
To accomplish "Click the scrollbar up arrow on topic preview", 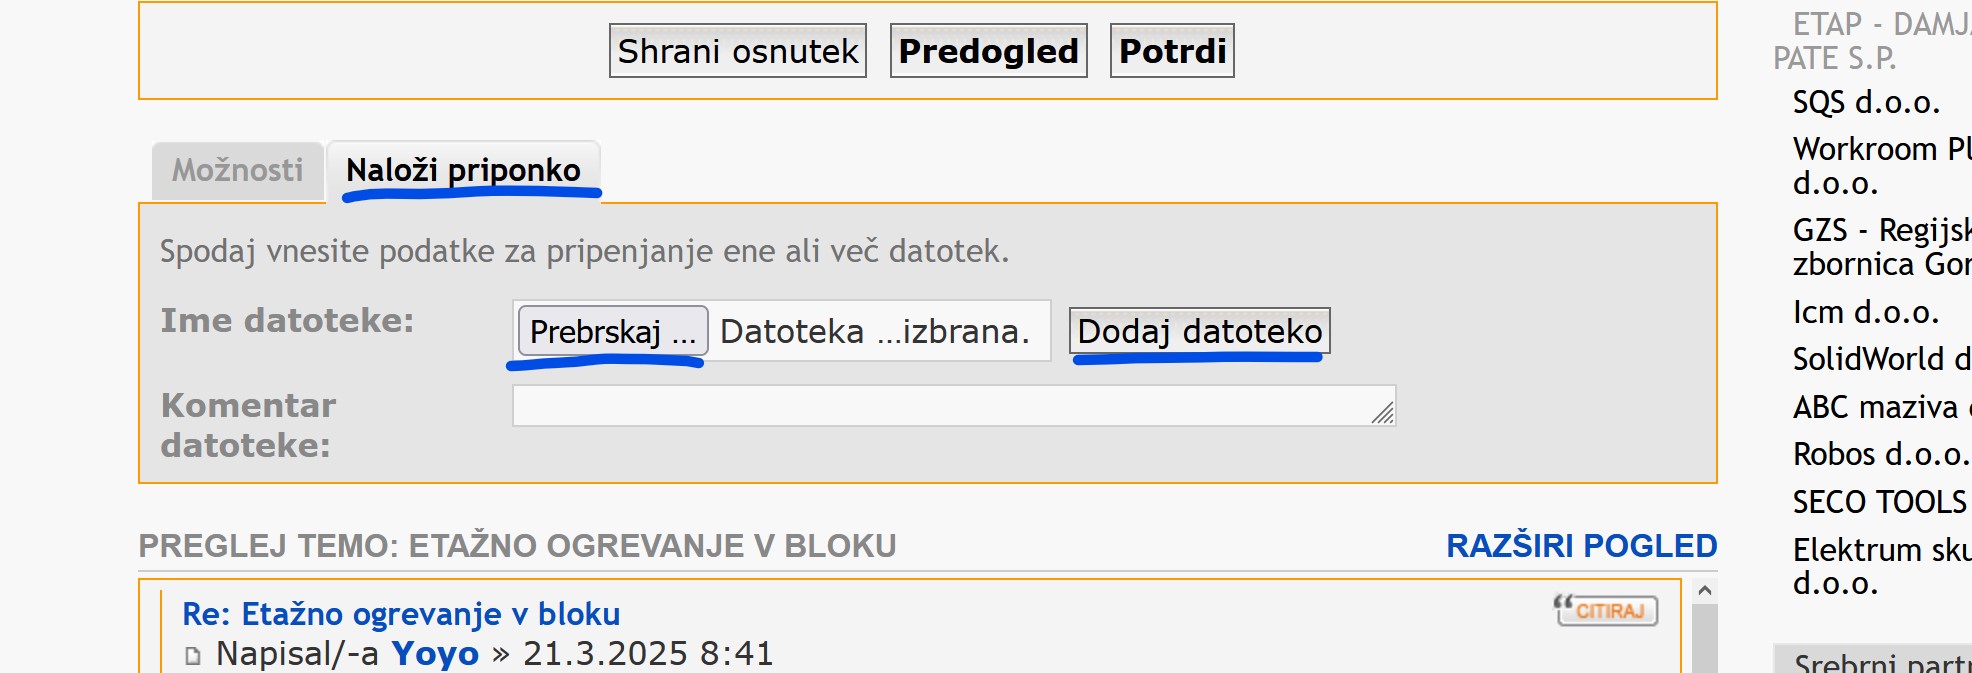I will [1703, 592].
